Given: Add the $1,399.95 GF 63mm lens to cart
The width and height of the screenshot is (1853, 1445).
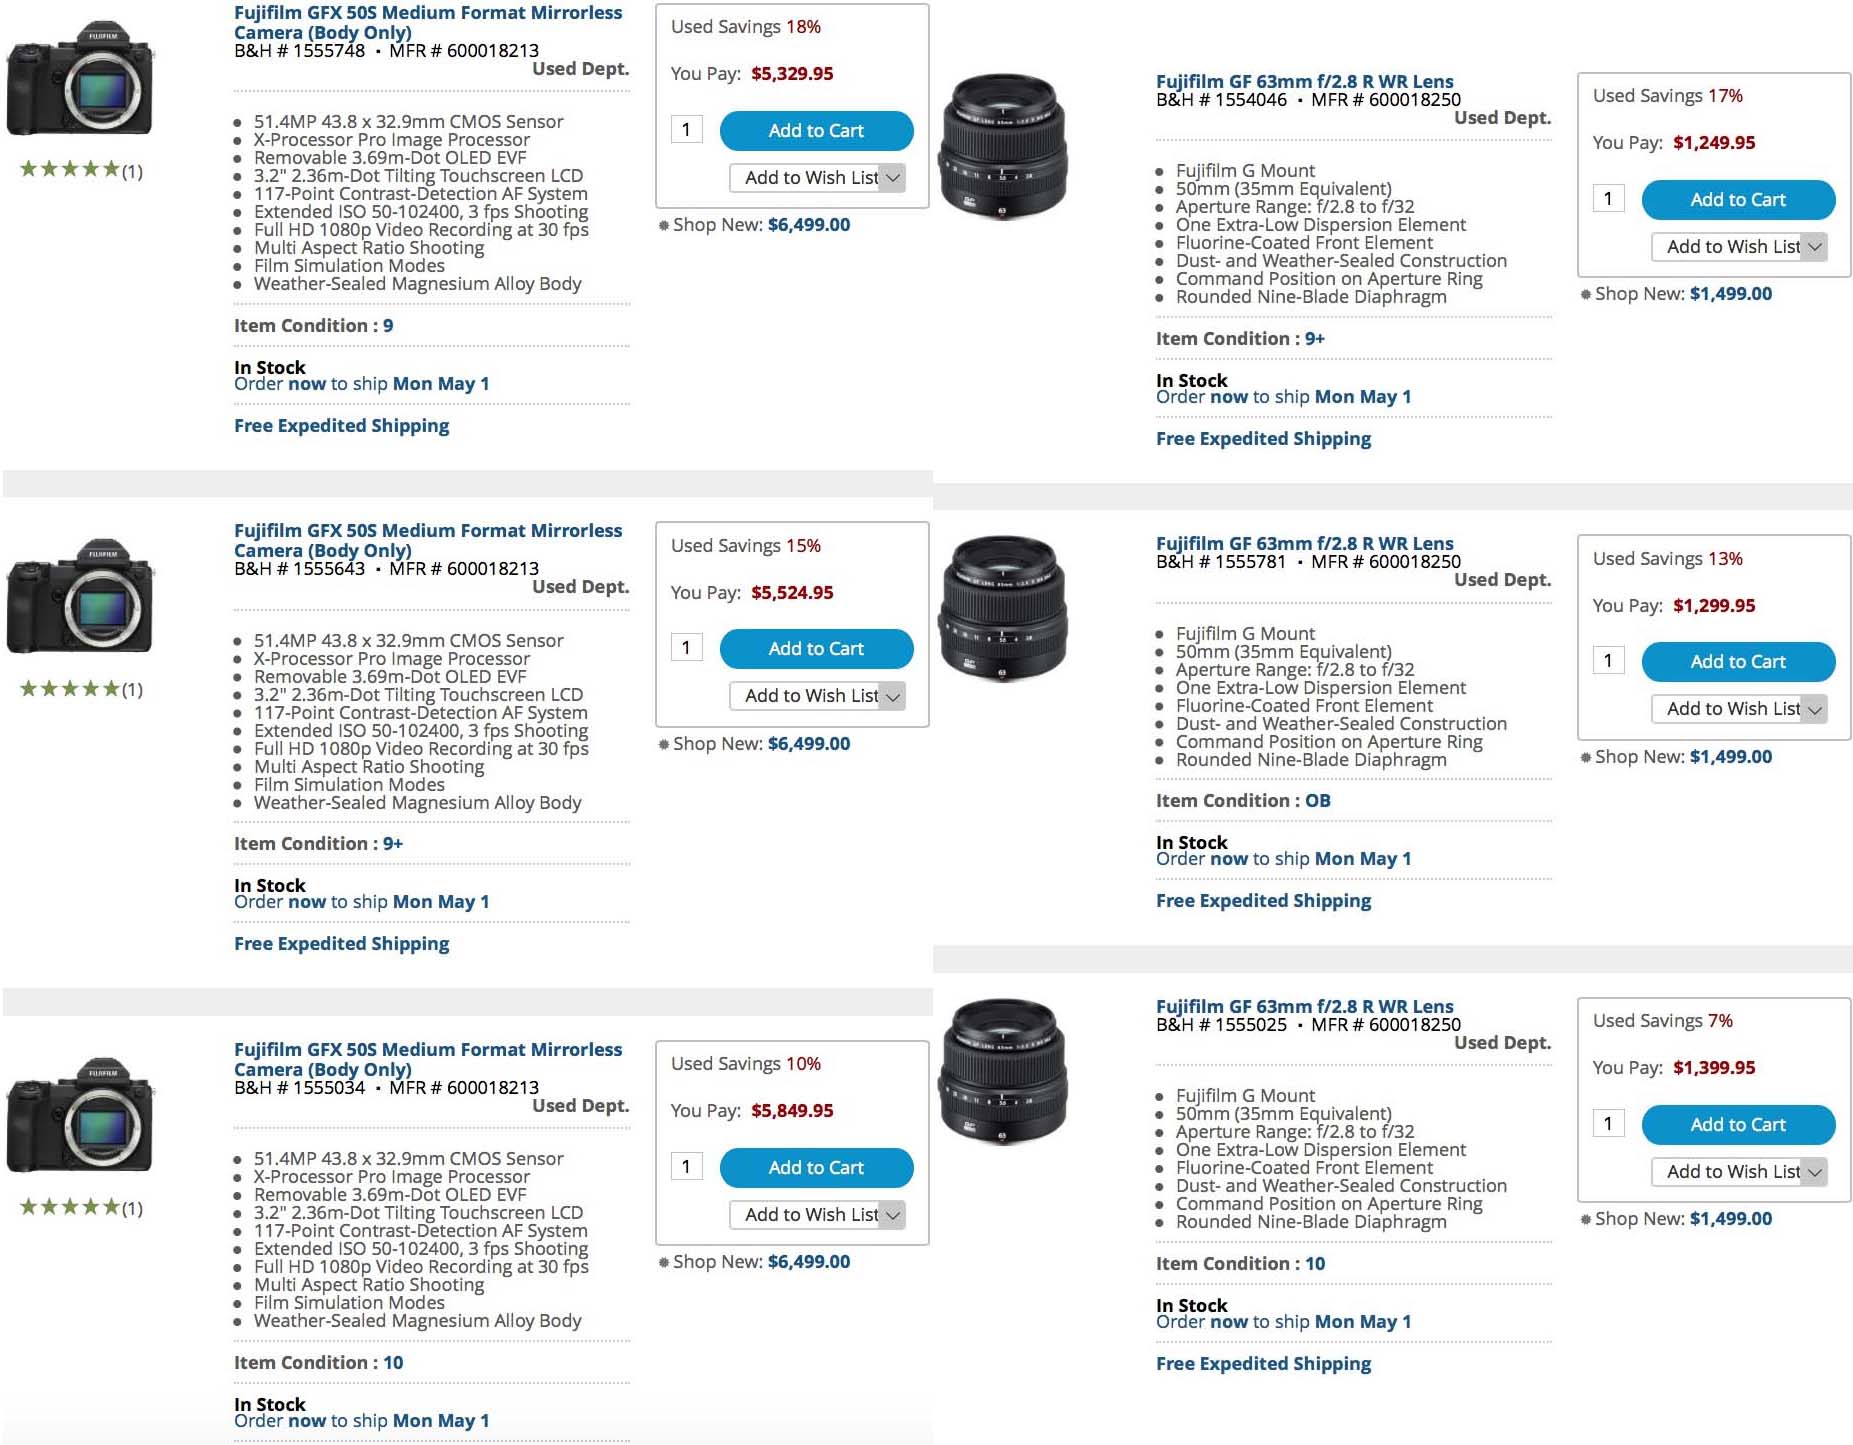Looking at the screenshot, I should pos(1738,1125).
